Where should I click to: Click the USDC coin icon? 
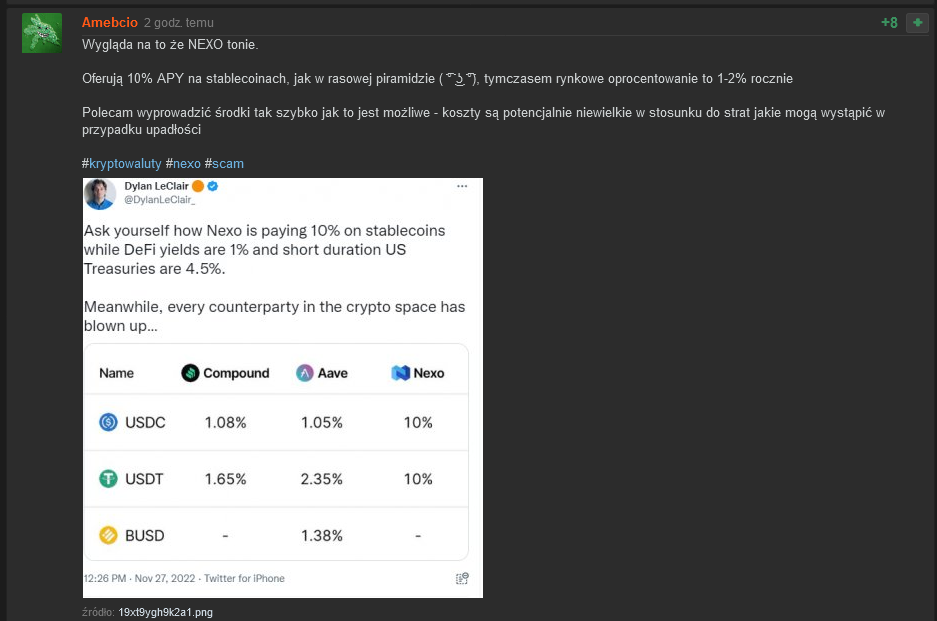click(109, 423)
